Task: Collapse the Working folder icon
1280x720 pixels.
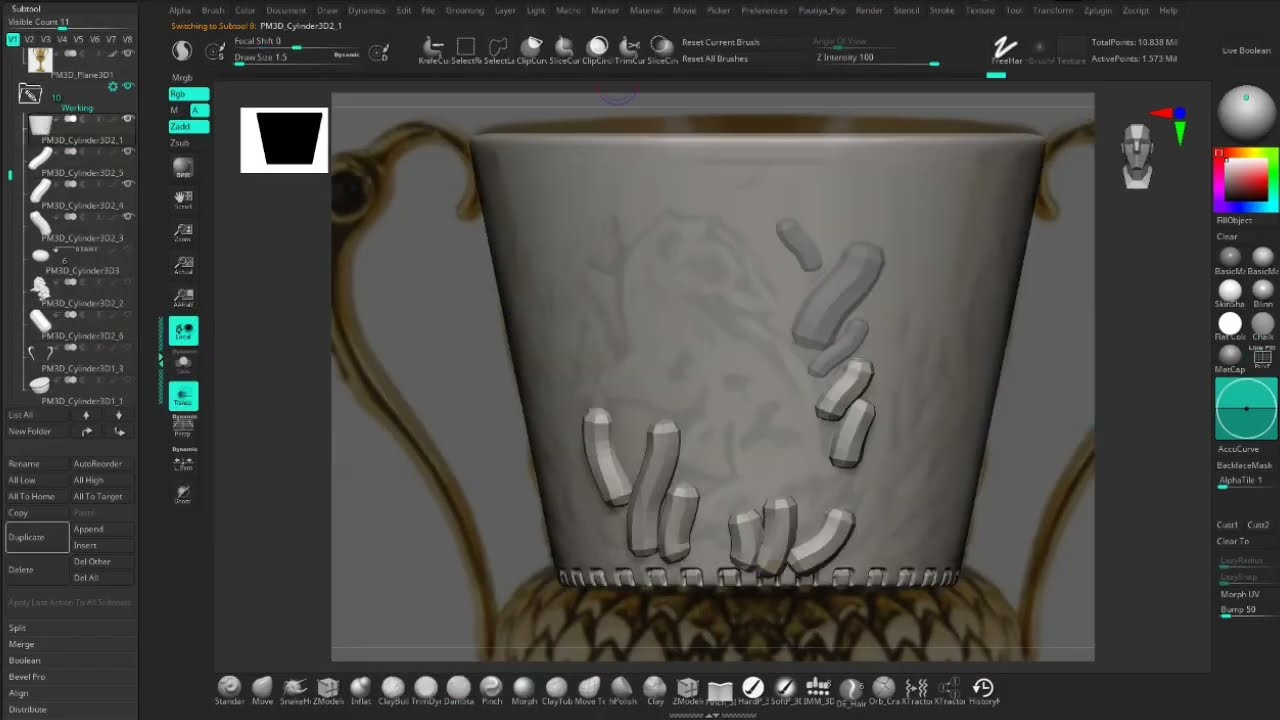Action: pos(30,94)
